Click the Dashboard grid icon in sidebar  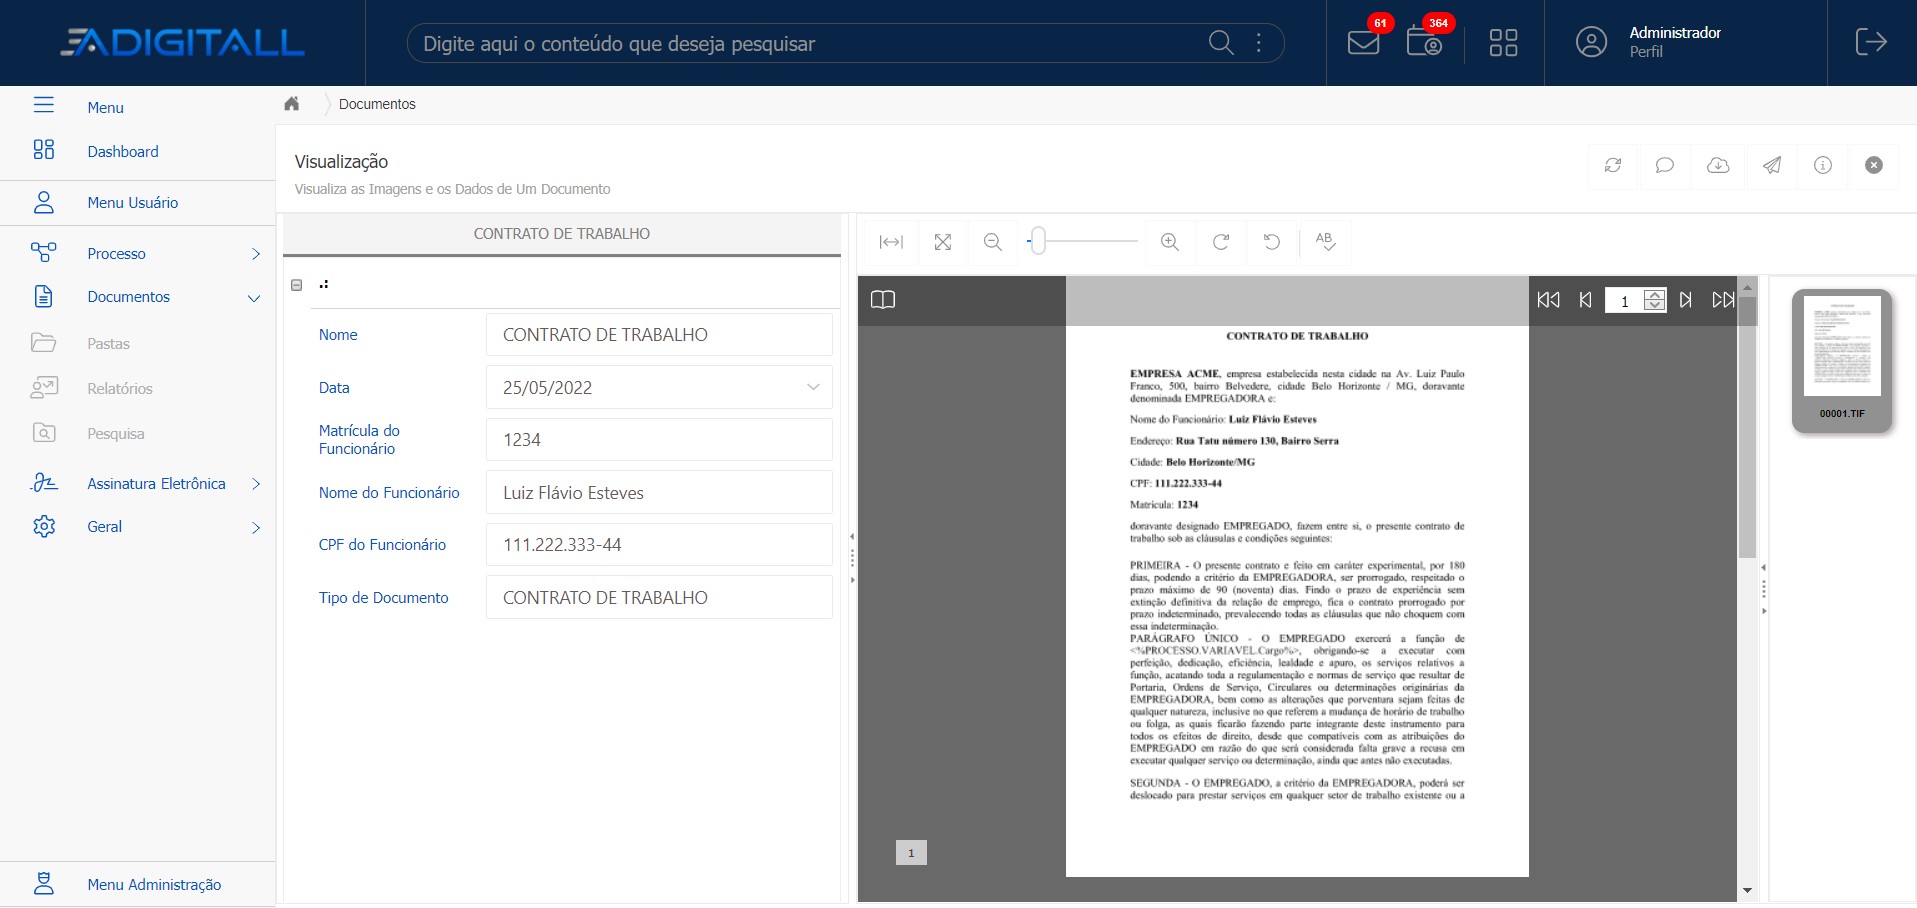(44, 150)
